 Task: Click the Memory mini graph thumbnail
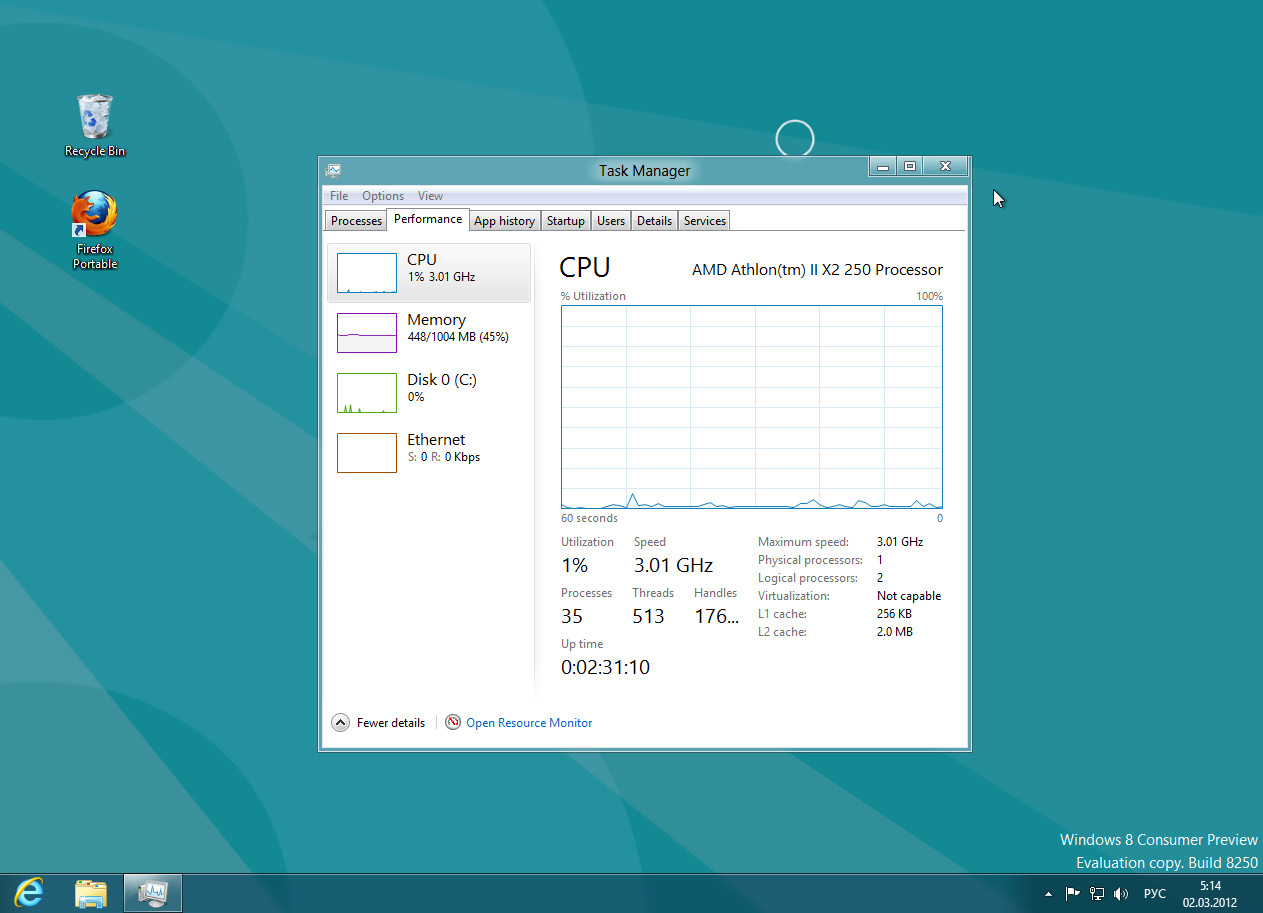(x=367, y=333)
